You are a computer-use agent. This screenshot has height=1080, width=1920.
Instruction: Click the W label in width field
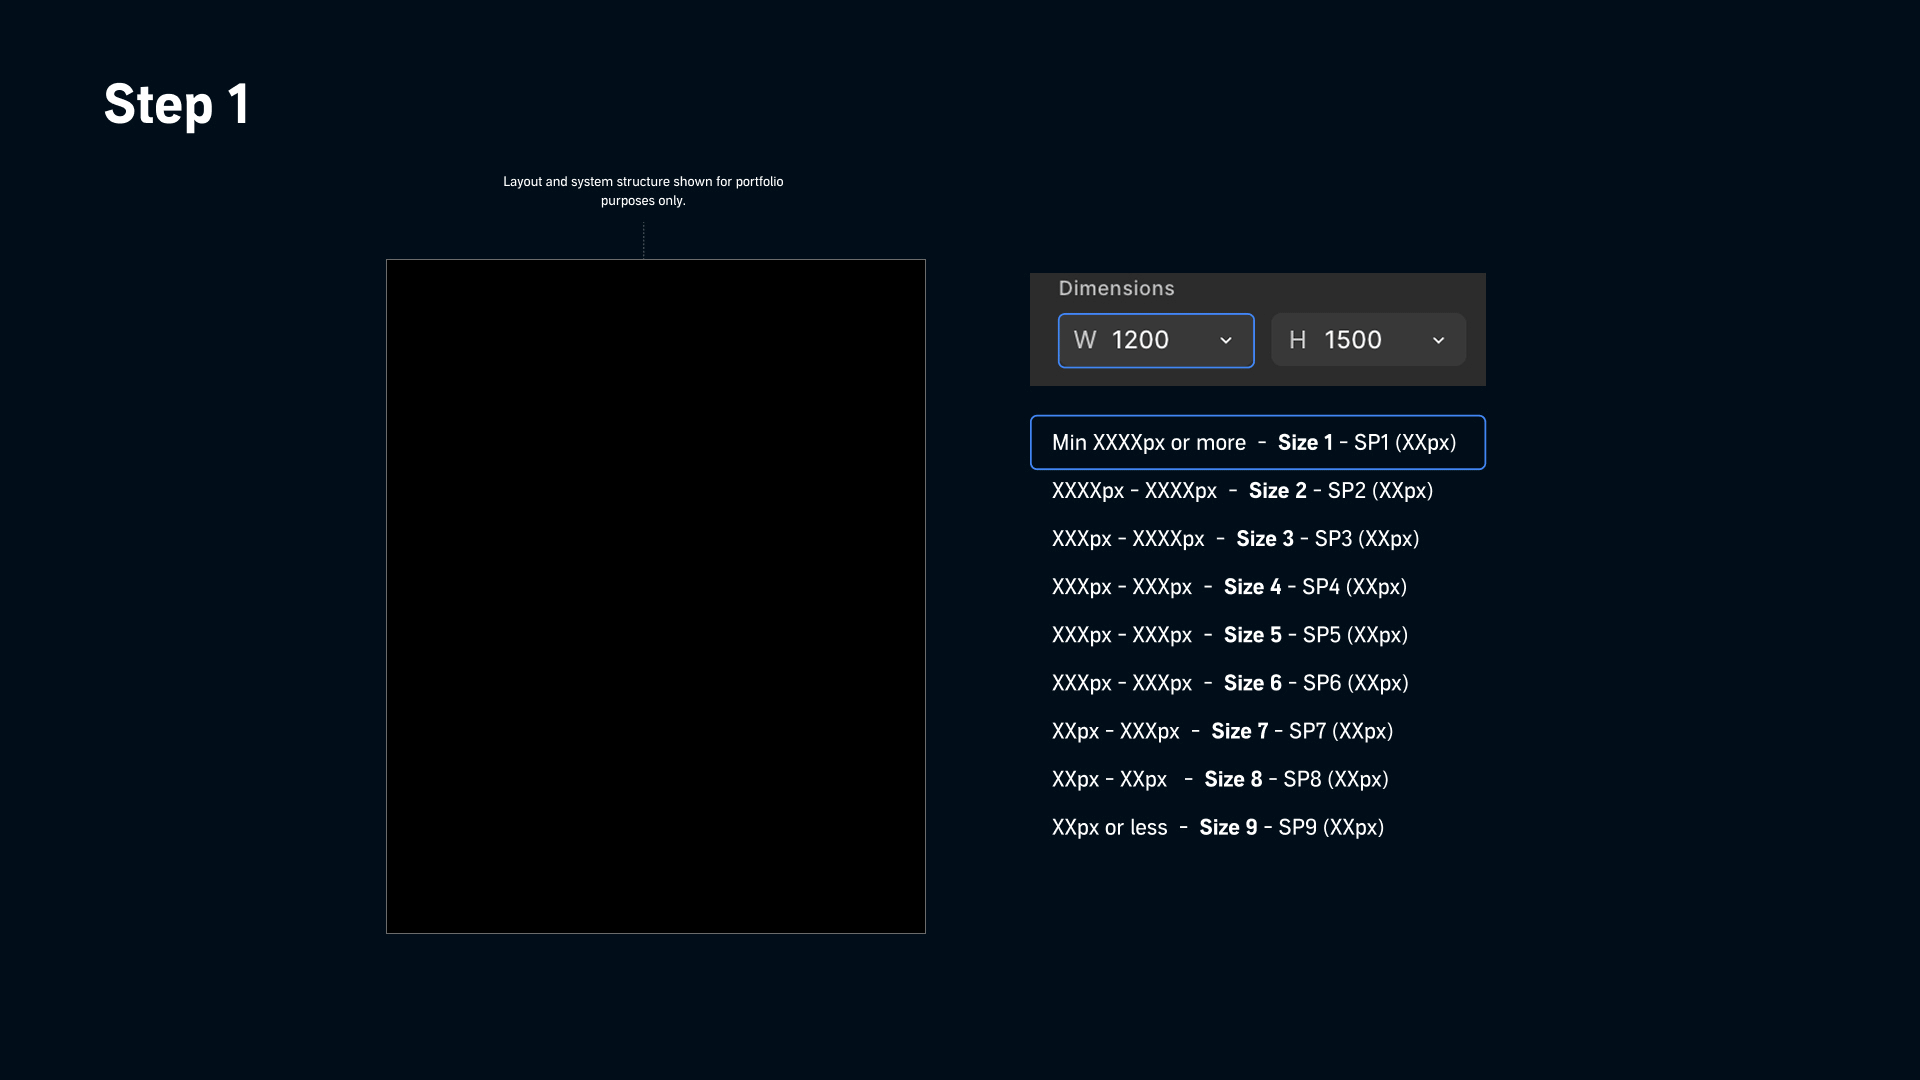(1085, 340)
